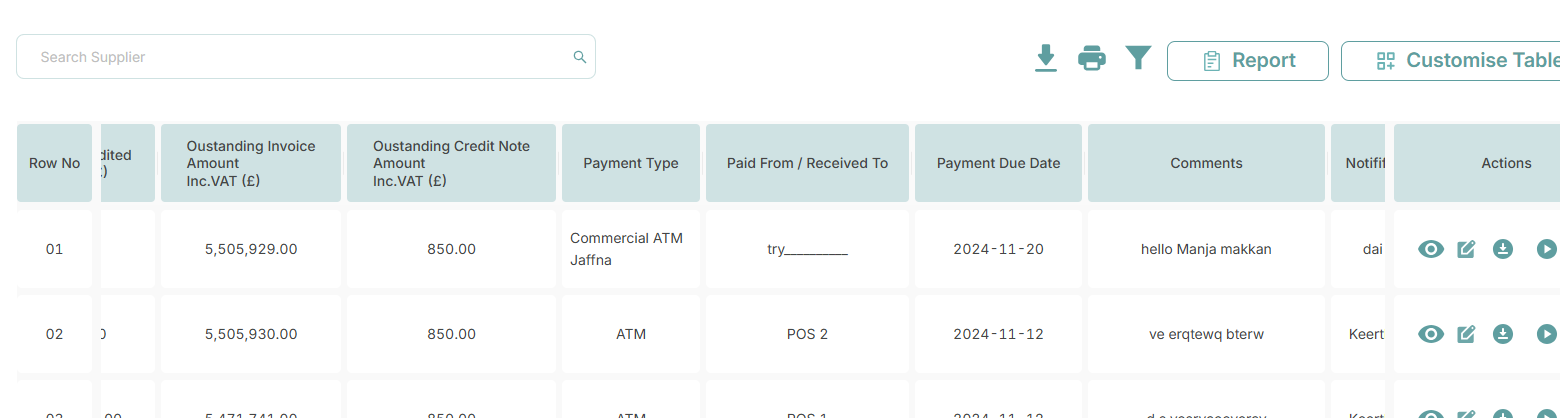Image resolution: width=1560 pixels, height=418 pixels.
Task: Sort by the Payment Due Date column header
Action: coord(998,163)
